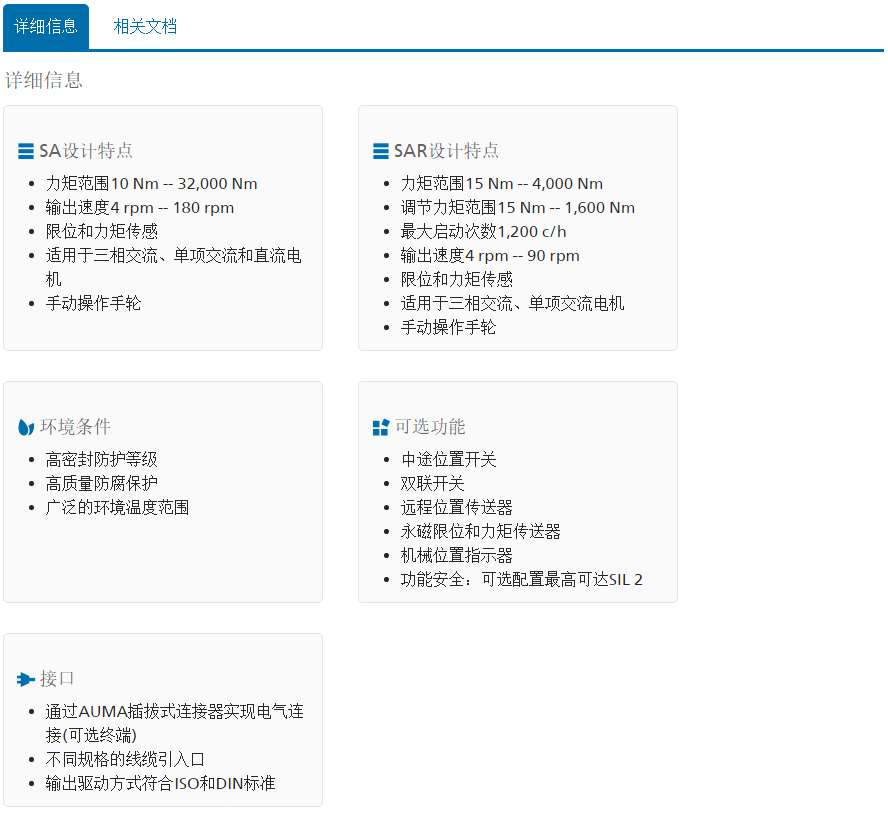This screenshot has width=888, height=817.
Task: Select the 高密封防护等级 list item
Action: pos(101,460)
